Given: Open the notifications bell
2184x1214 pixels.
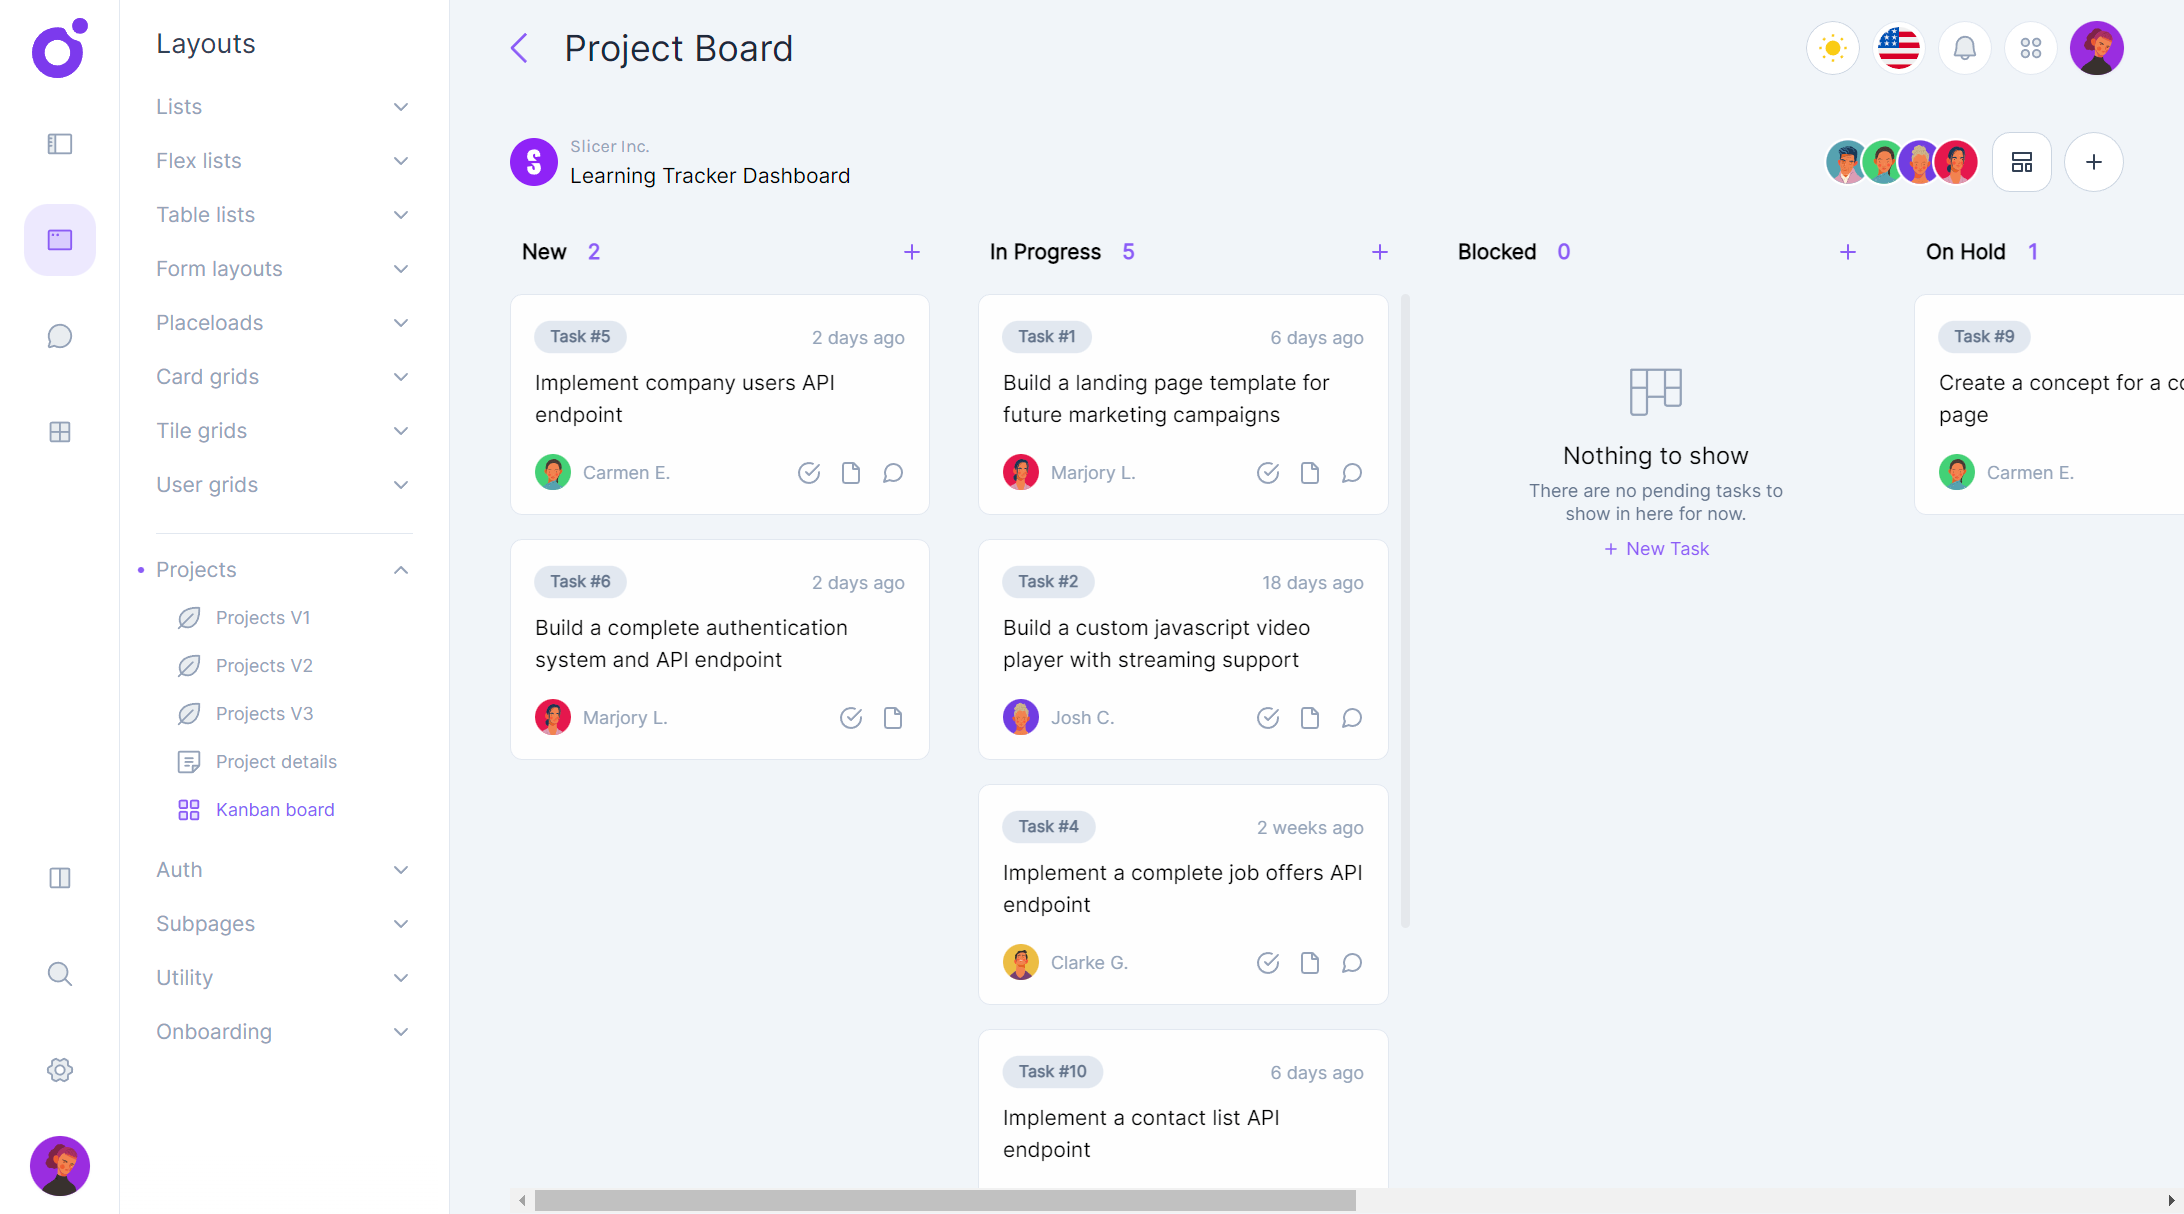Looking at the screenshot, I should point(1964,47).
